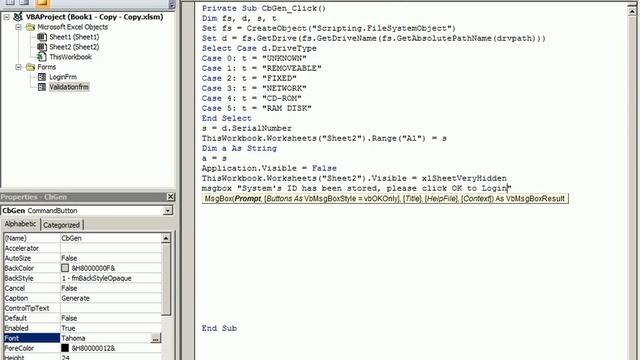Click the s = d.SerialNumber line
Screen dimensions: 640x360
(247, 128)
